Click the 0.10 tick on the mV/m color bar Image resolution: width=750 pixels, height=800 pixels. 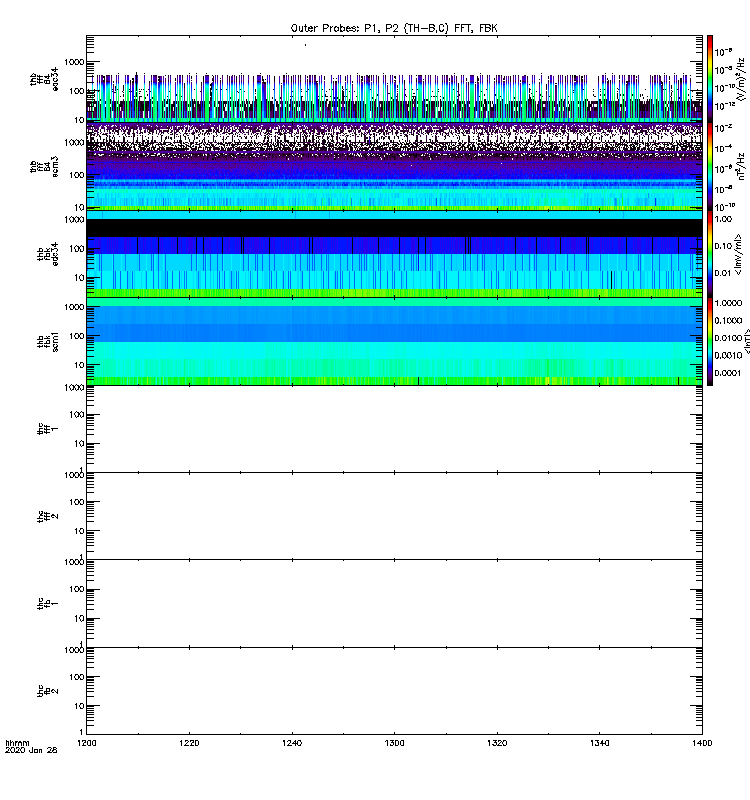(x=723, y=246)
